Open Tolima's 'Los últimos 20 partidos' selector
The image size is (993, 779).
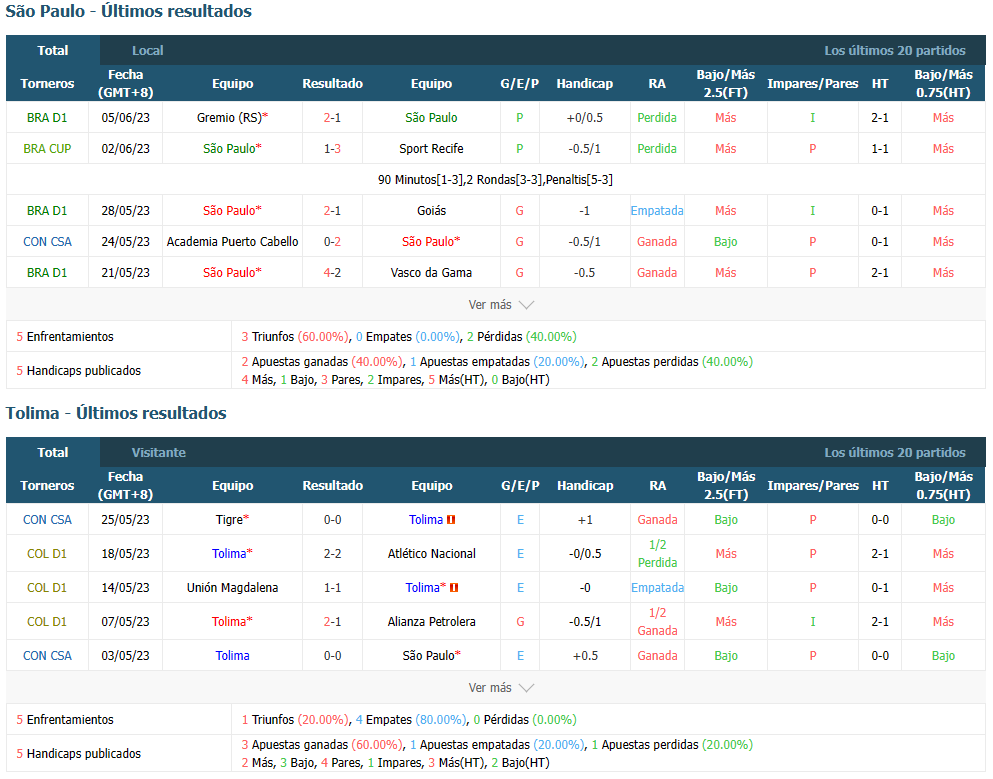coord(894,453)
